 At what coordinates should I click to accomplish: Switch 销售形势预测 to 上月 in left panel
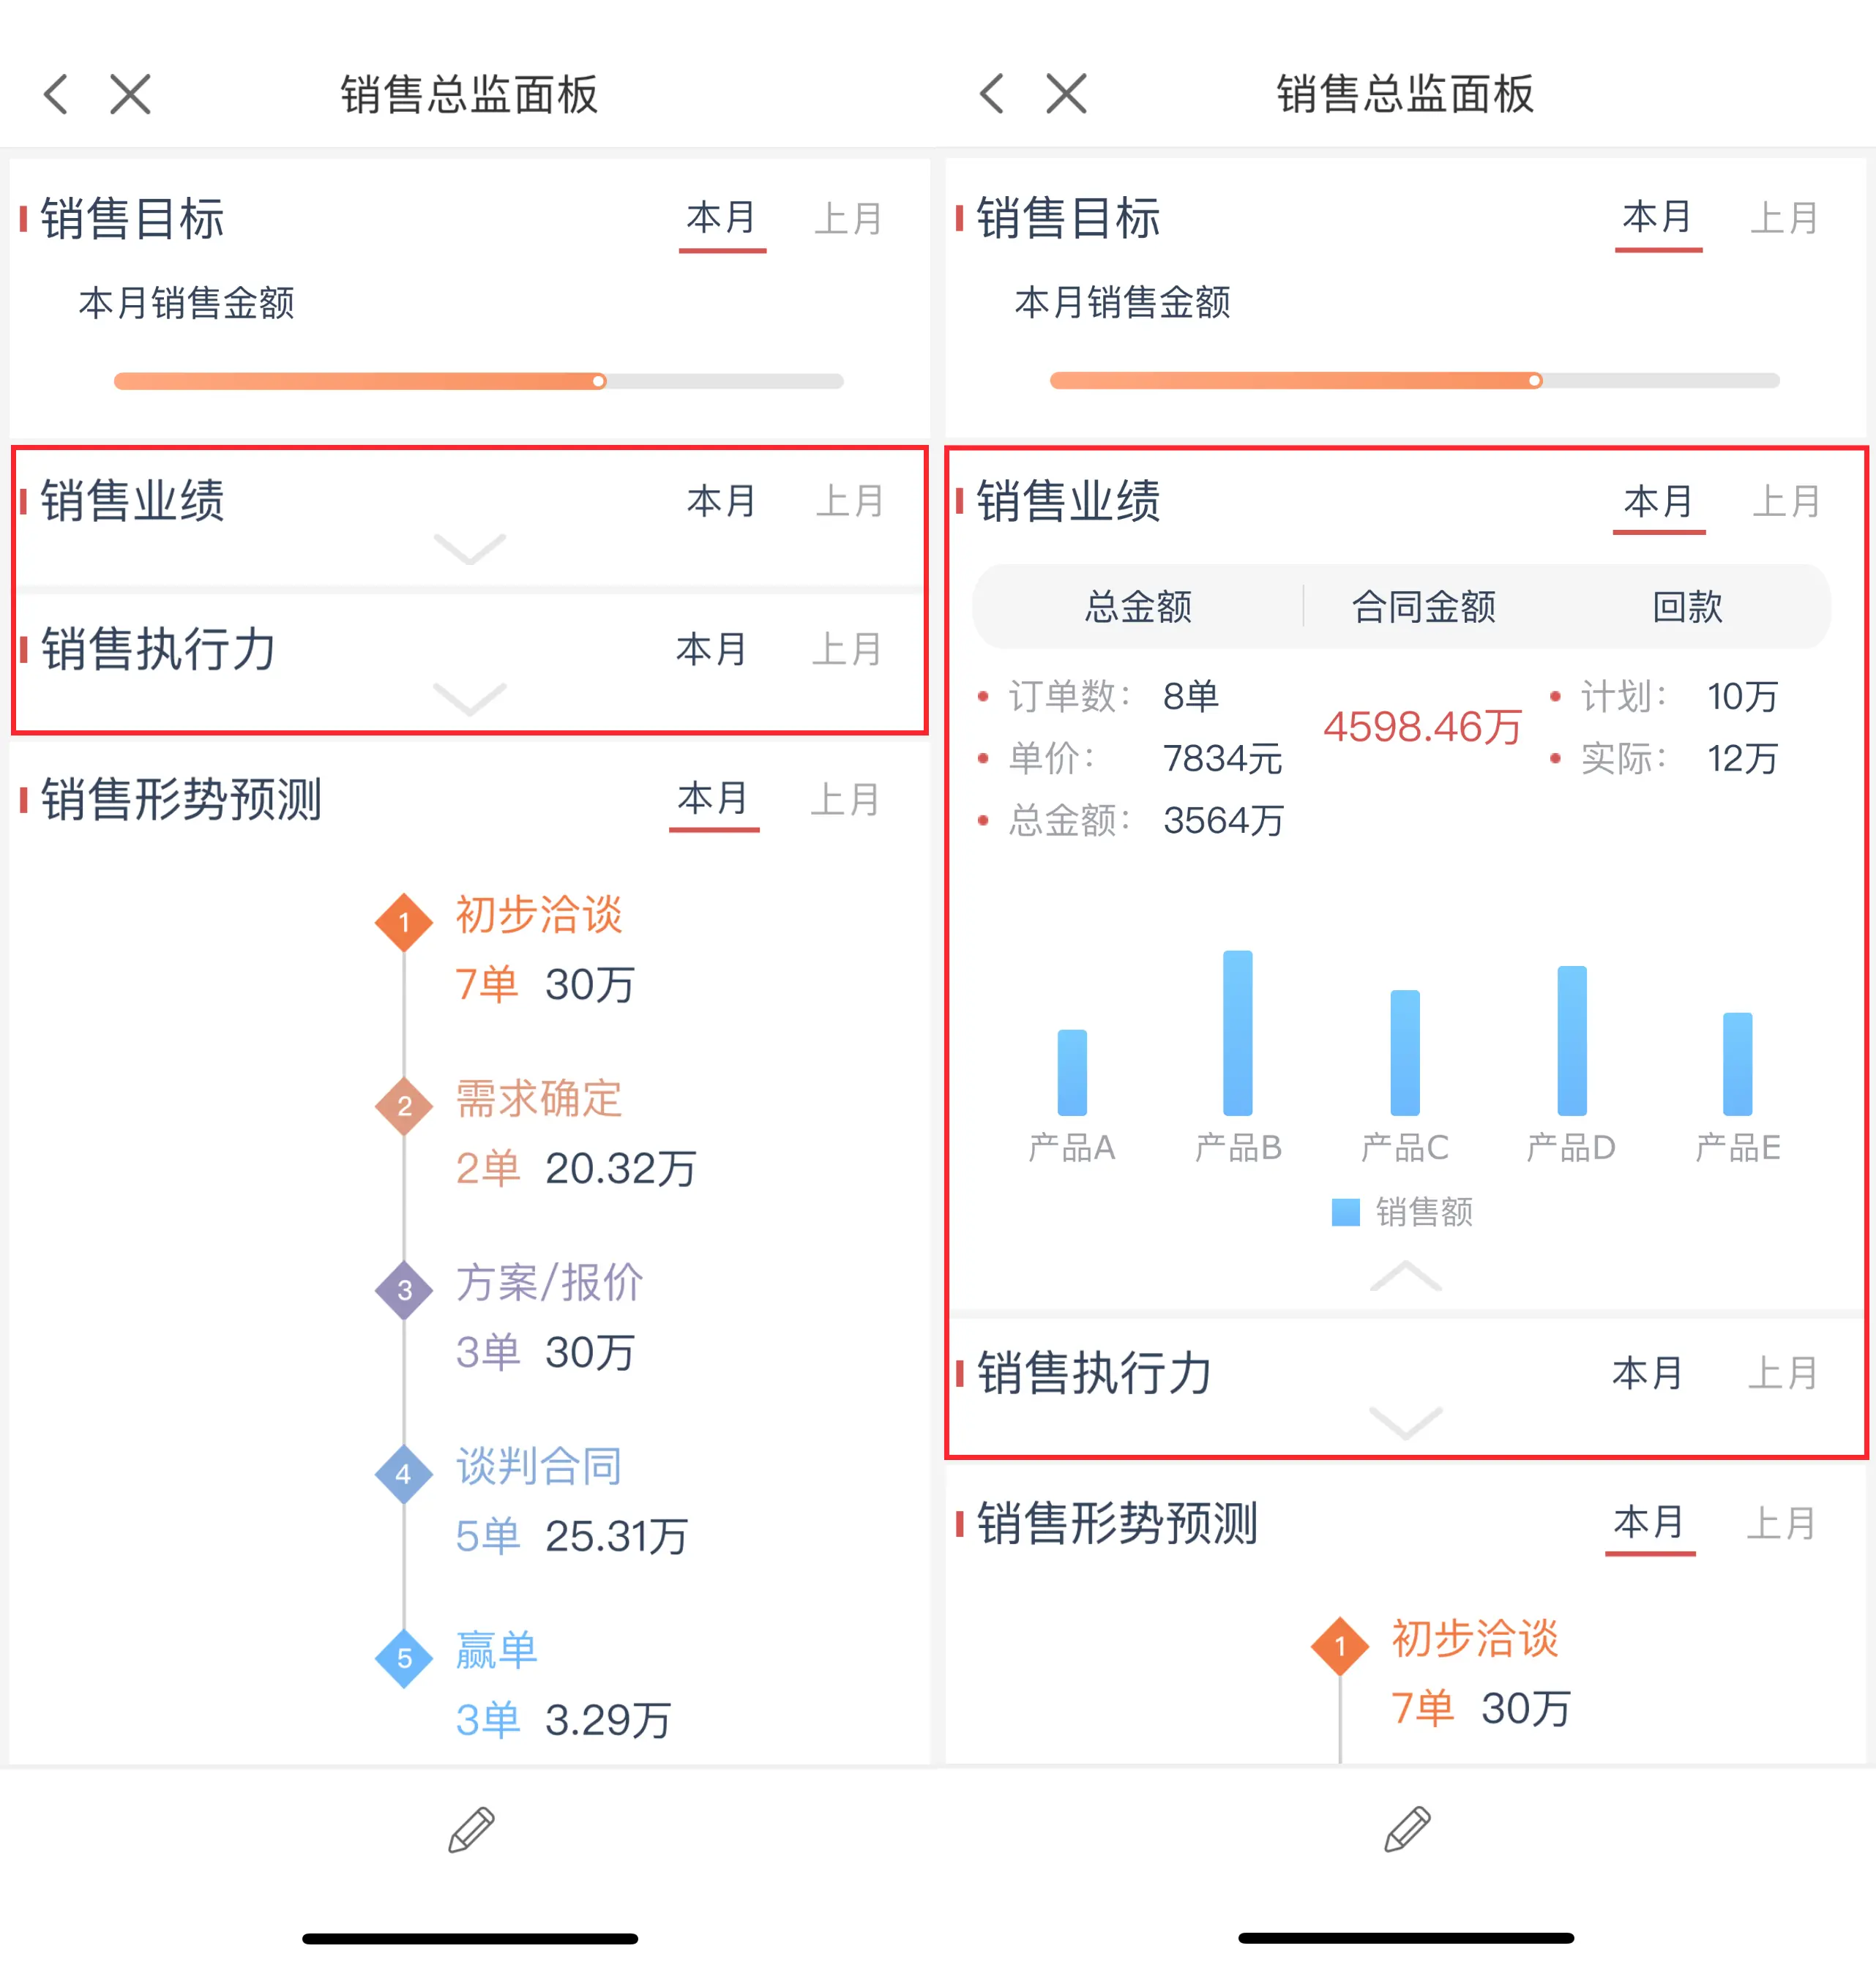(x=845, y=799)
